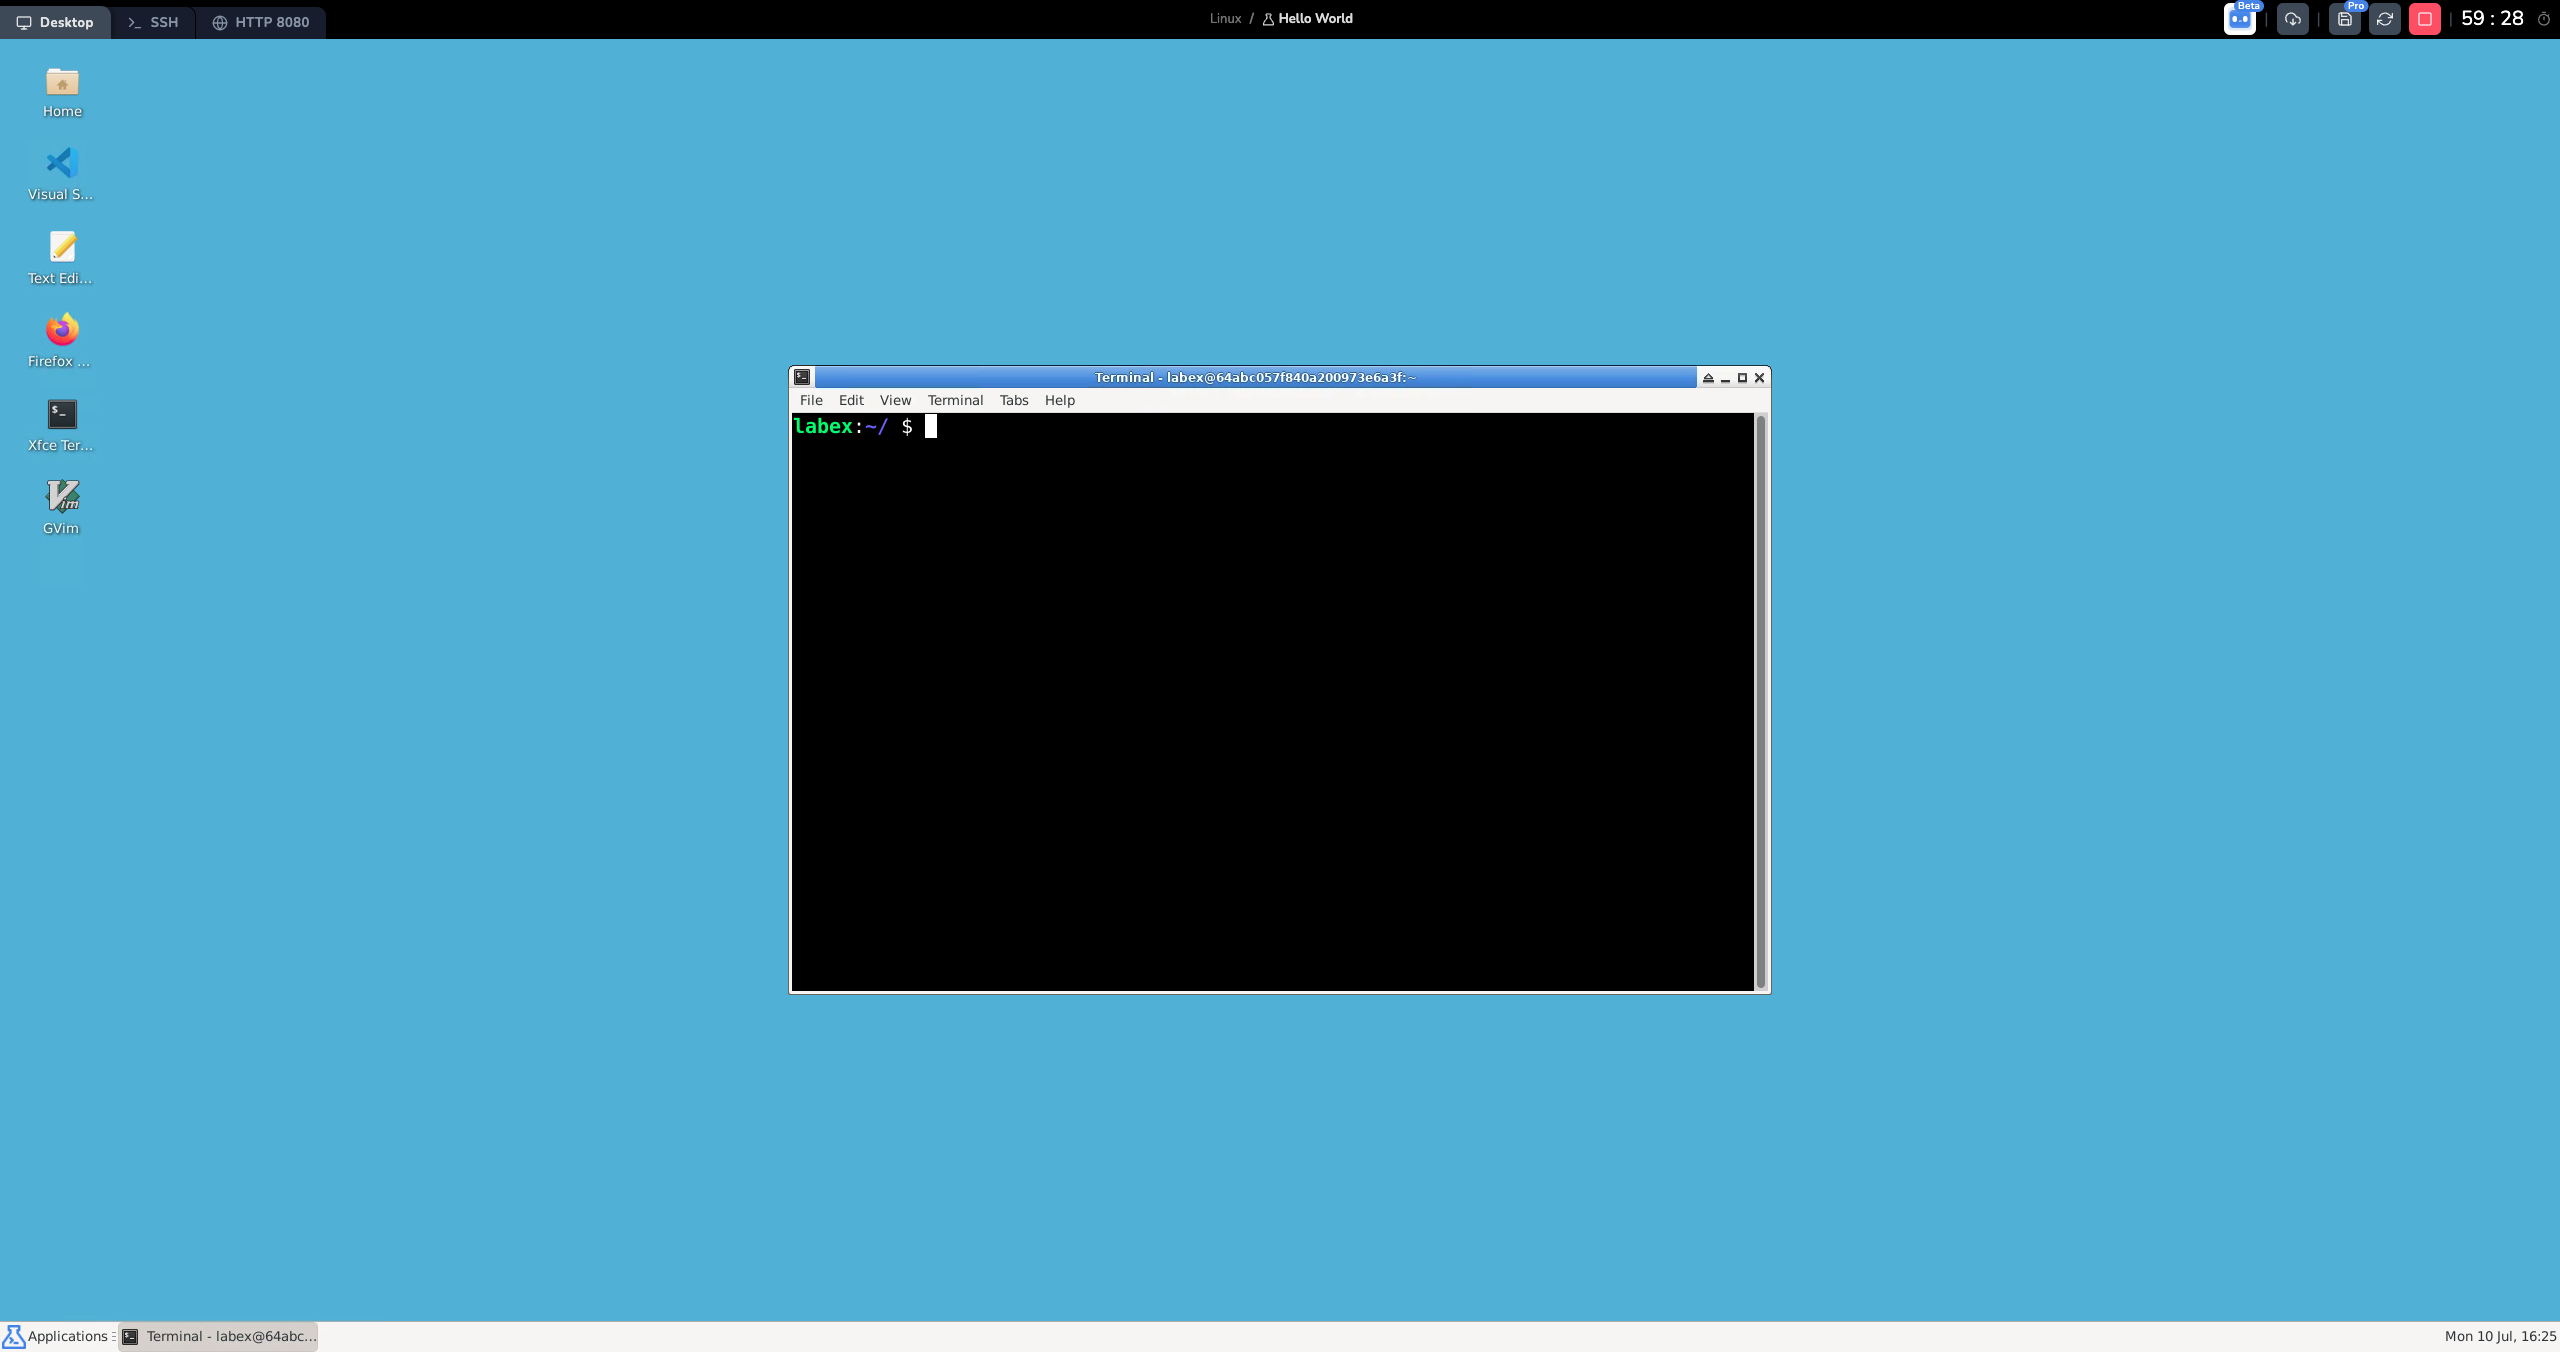Open the Applications menu in taskbar

[x=58, y=1336]
